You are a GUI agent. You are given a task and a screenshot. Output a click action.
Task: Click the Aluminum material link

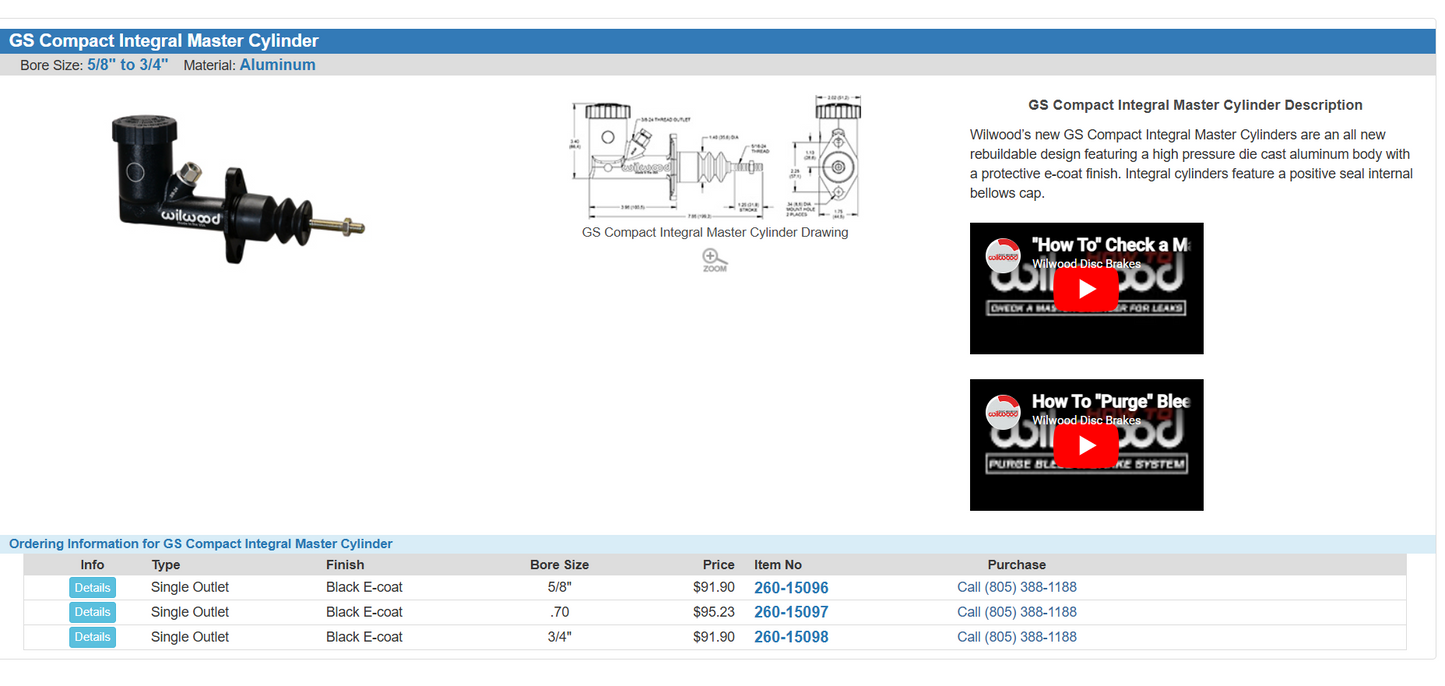click(278, 65)
